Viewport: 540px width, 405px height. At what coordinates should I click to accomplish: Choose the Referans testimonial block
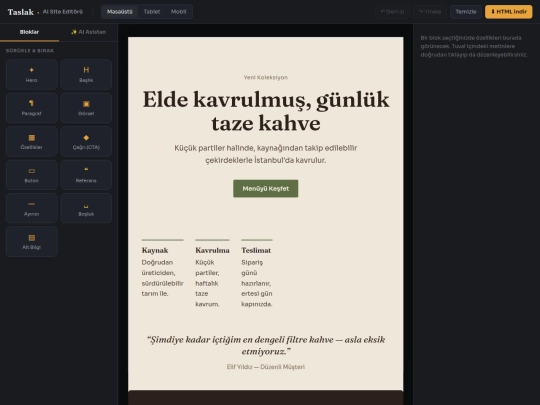[x=86, y=175]
